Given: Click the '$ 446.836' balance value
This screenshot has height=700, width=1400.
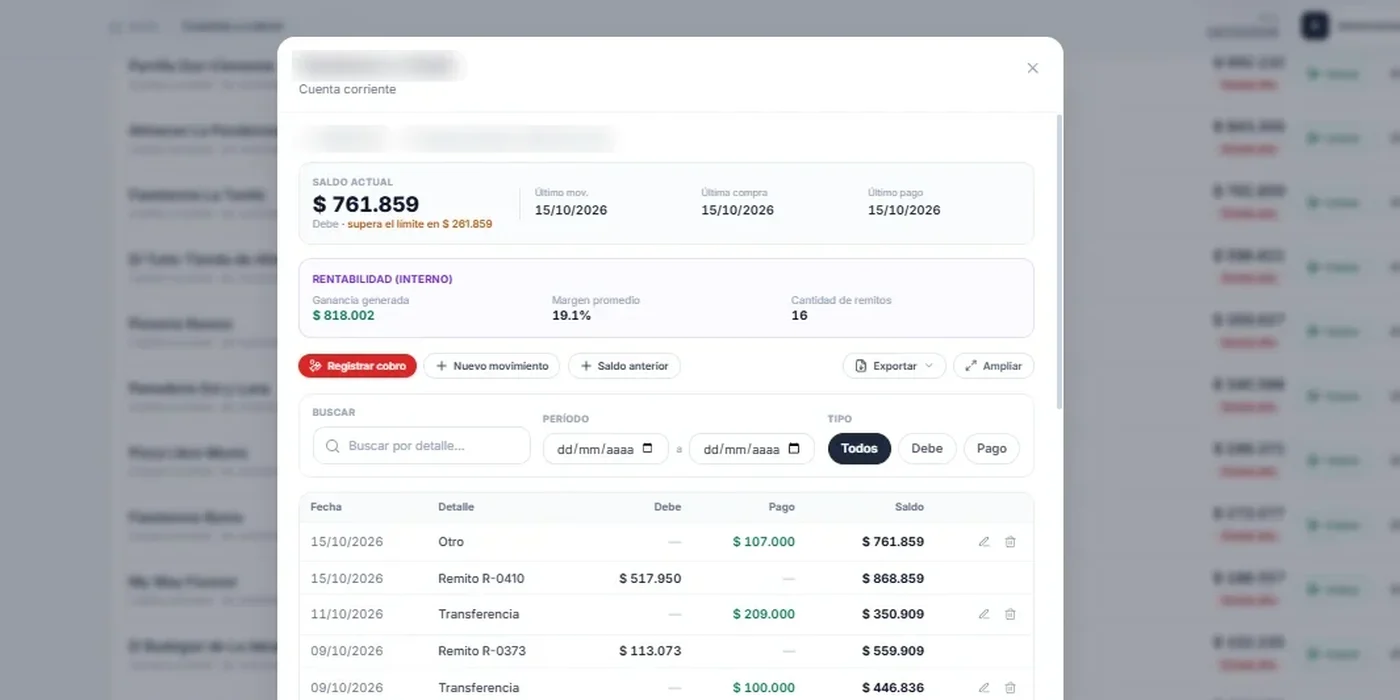Looking at the screenshot, I should (x=893, y=688).
